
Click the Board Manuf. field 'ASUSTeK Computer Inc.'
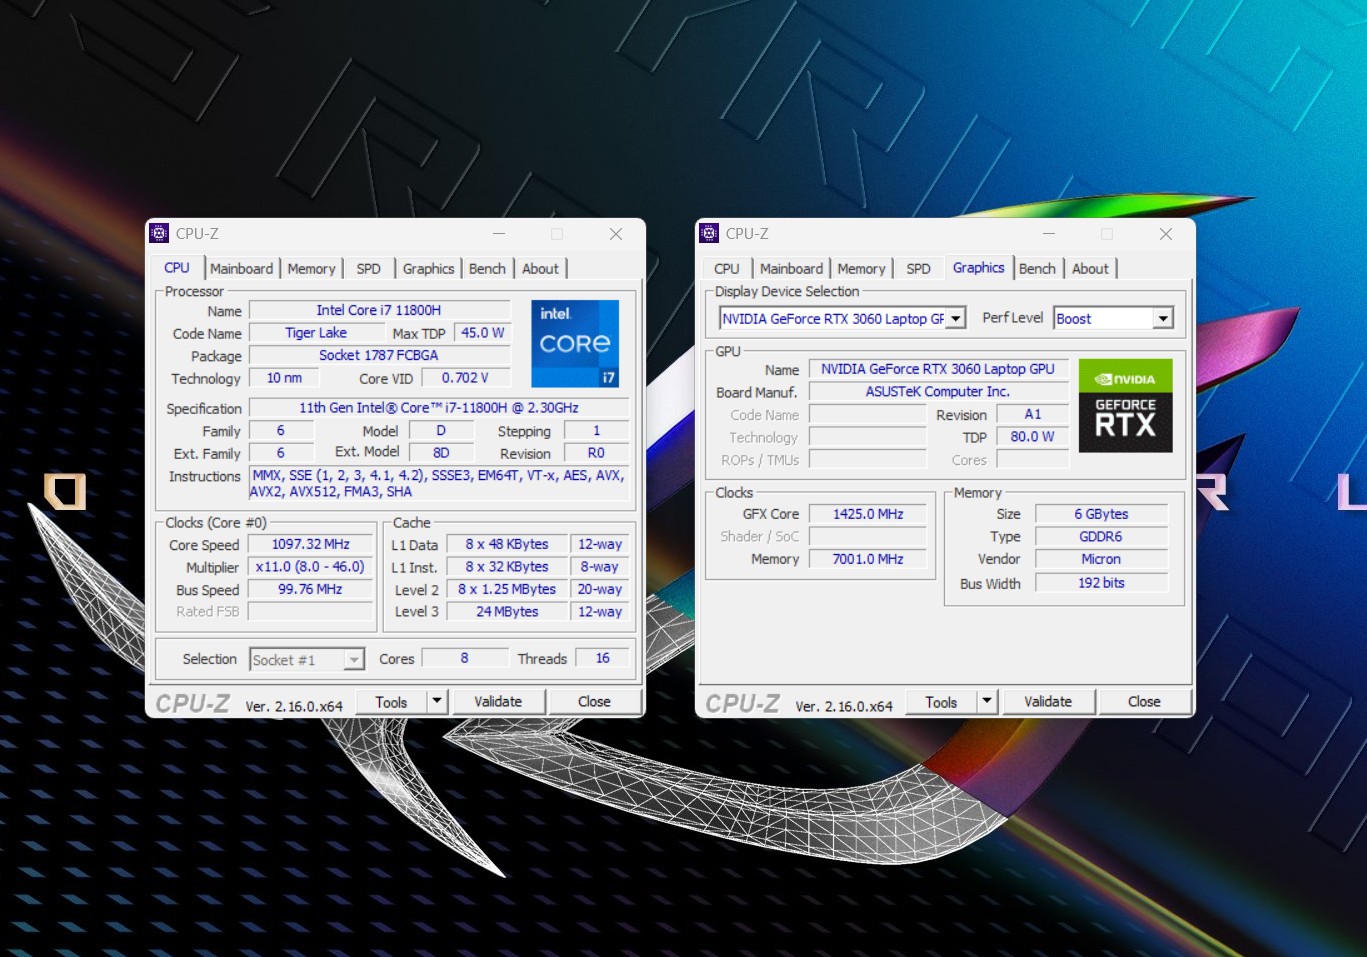click(938, 391)
